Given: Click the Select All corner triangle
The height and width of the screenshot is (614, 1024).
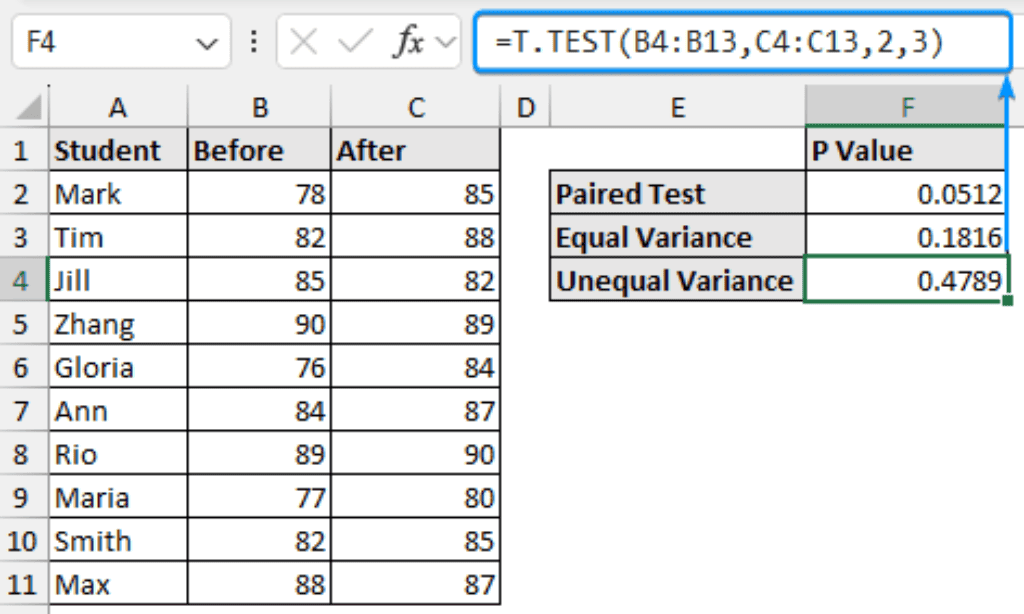Looking at the screenshot, I should [x=29, y=107].
